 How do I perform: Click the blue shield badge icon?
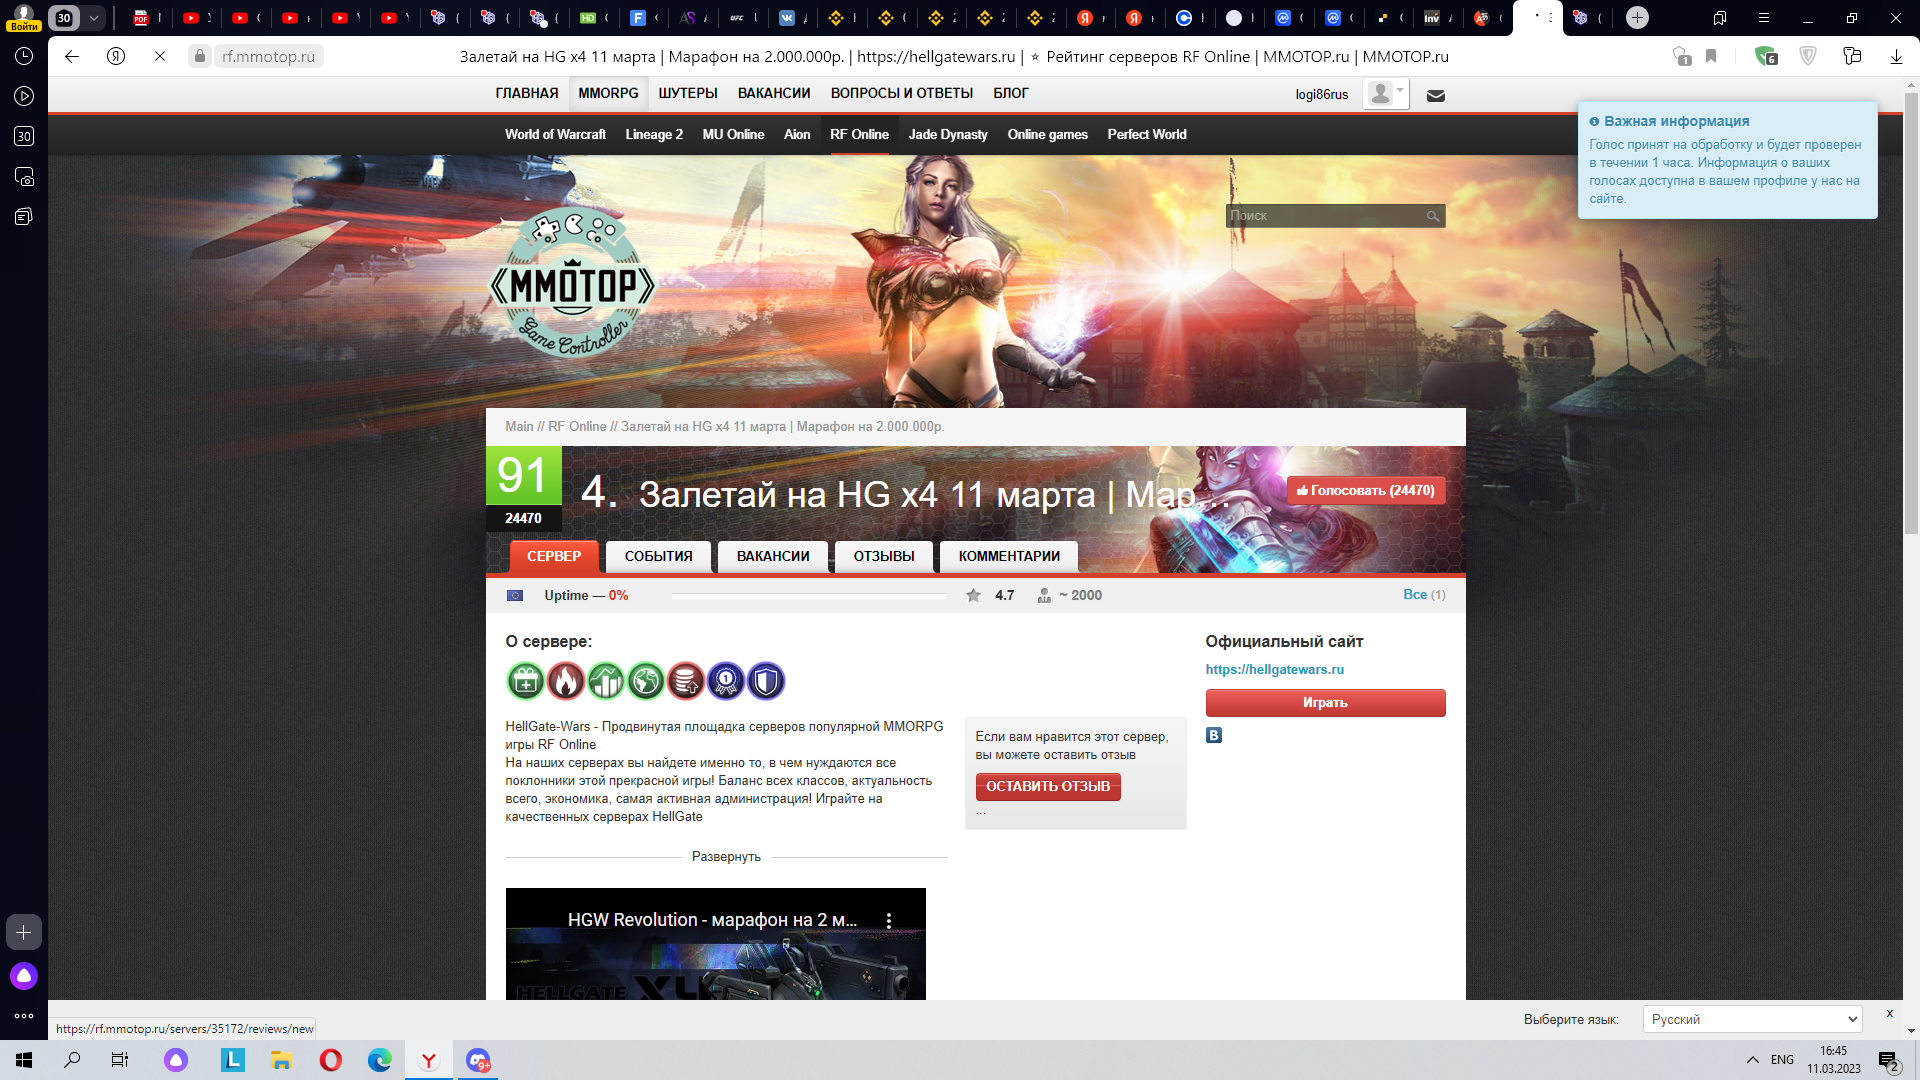[x=766, y=681]
